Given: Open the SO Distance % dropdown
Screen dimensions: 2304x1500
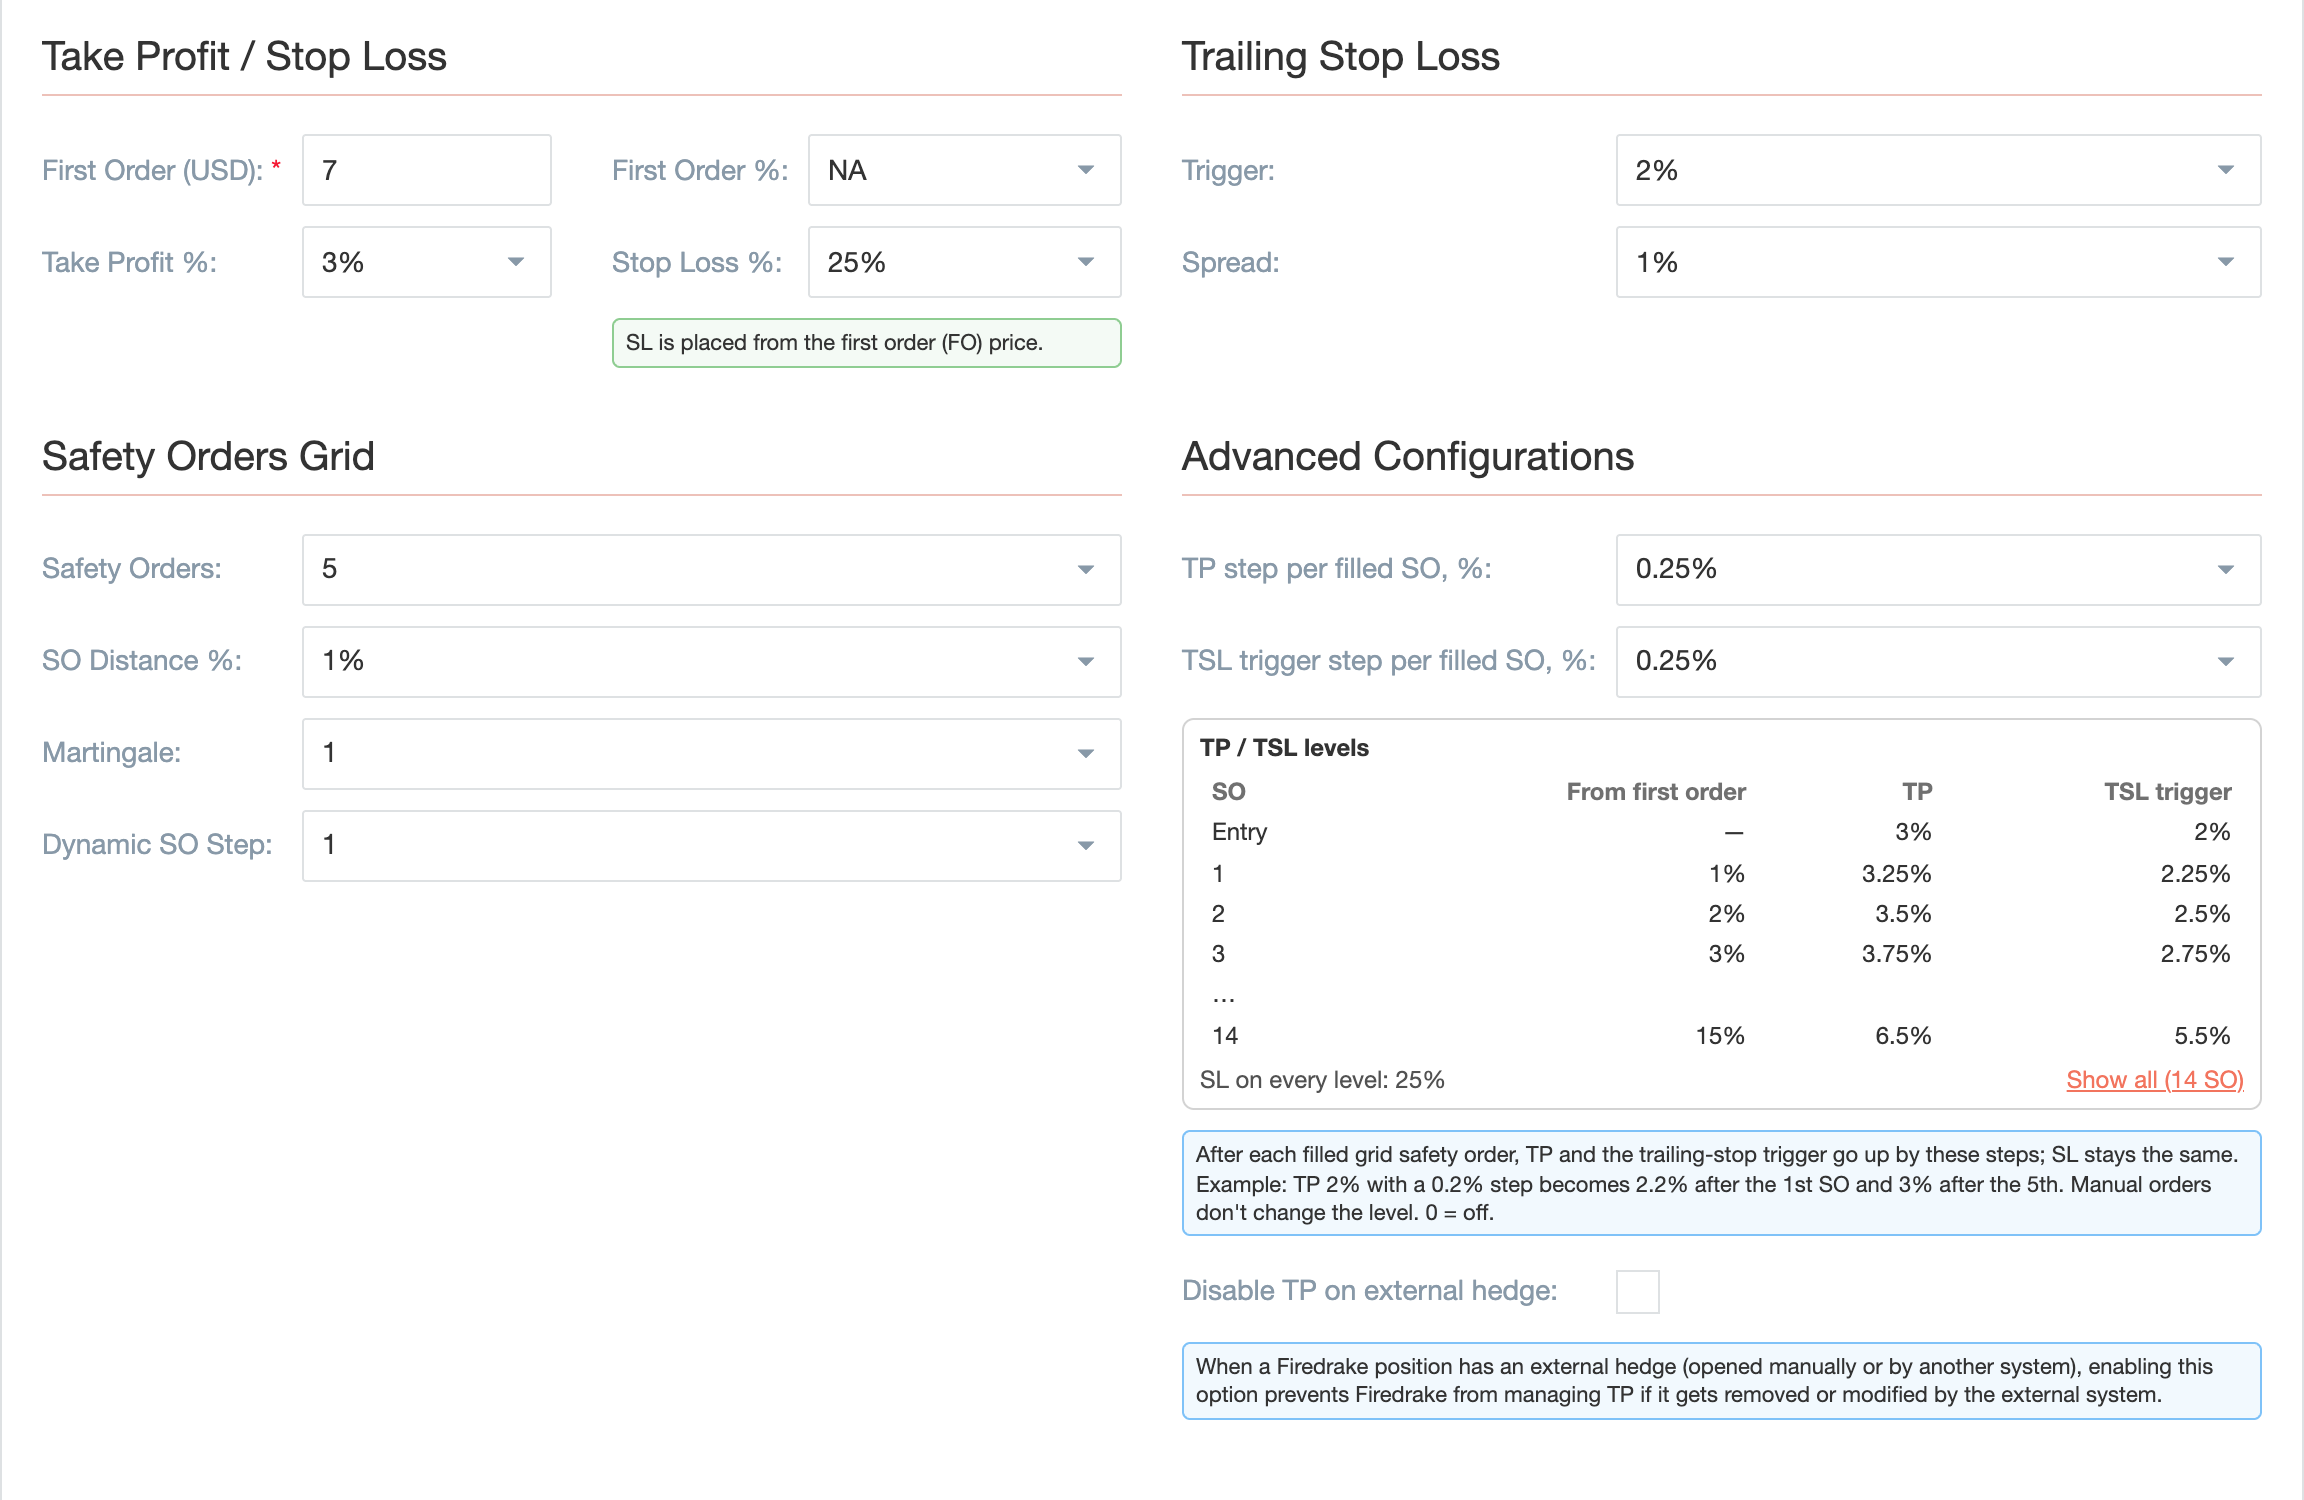Looking at the screenshot, I should click(711, 662).
